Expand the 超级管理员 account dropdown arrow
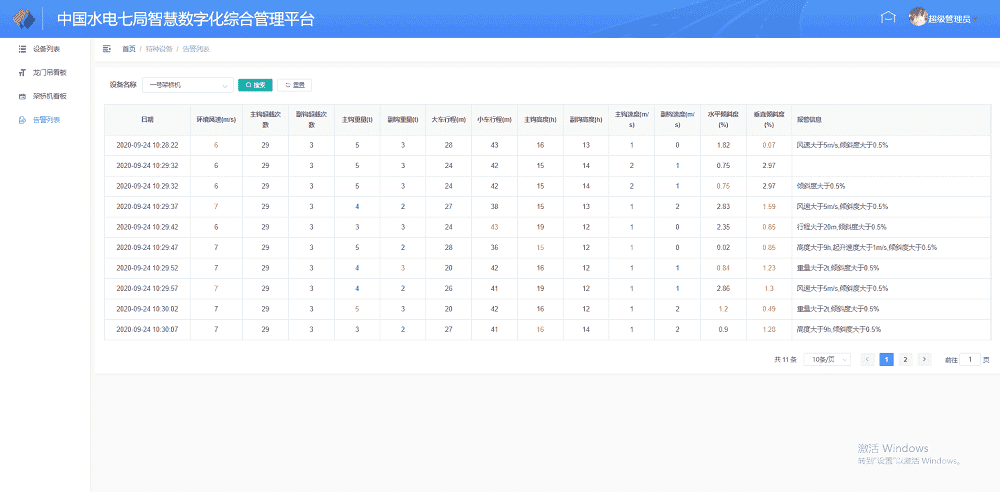 [976, 19]
